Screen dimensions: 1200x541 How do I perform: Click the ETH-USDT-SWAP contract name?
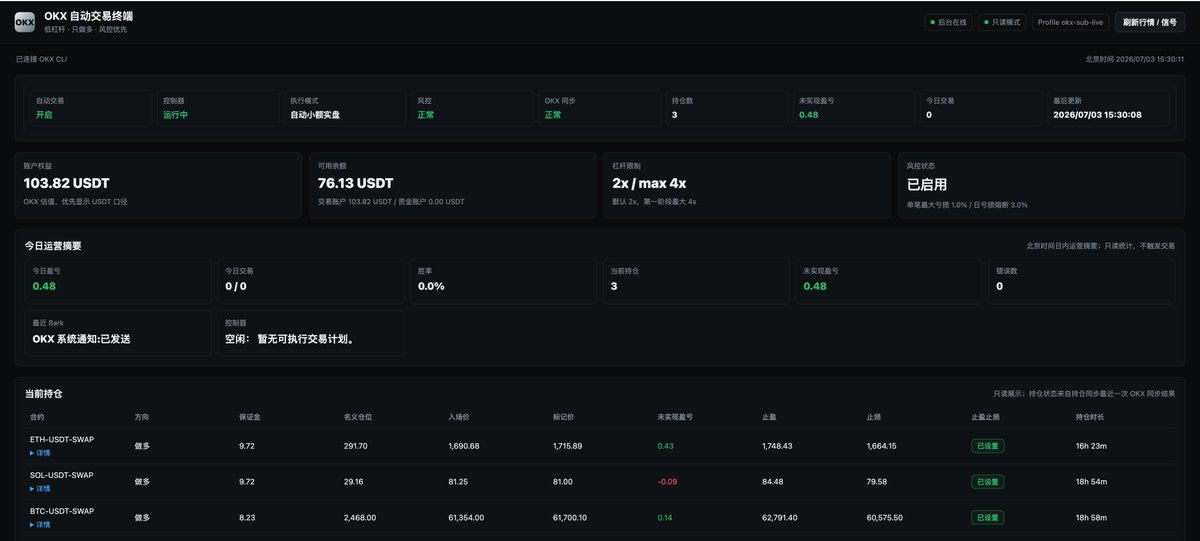coord(61,440)
